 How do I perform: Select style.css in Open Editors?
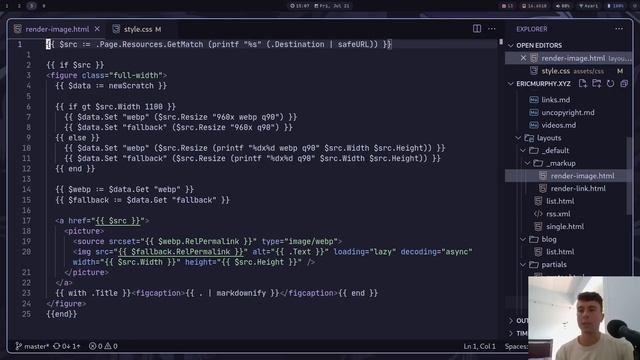(x=568, y=71)
